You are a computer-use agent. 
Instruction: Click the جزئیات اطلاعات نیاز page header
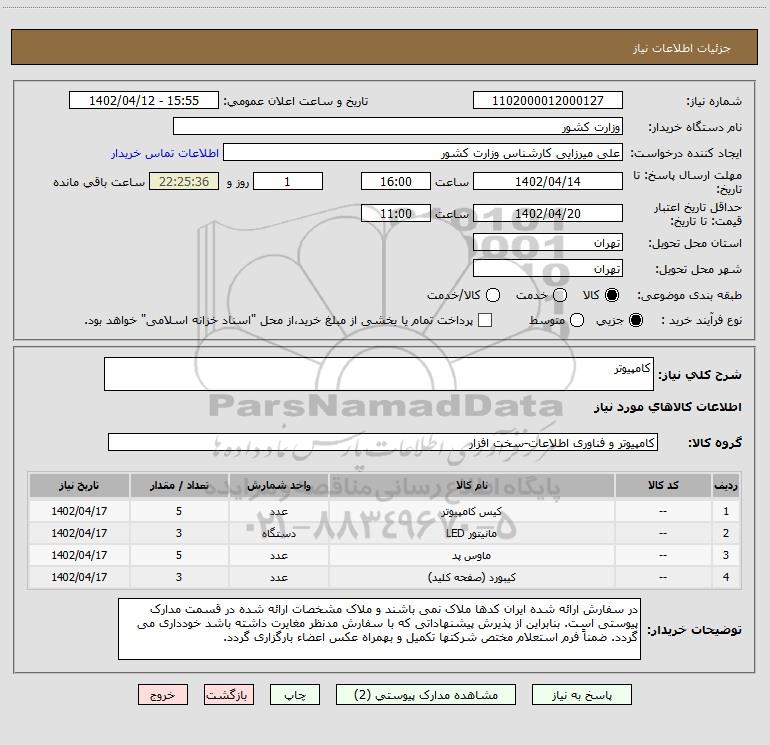point(682,48)
